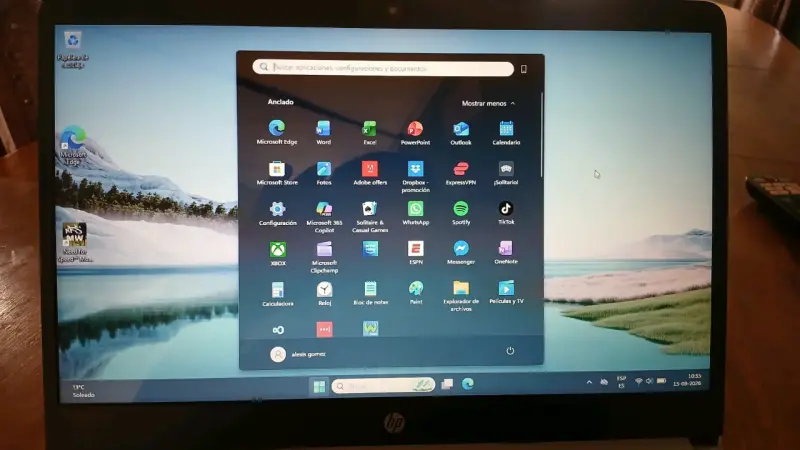Viewport: 800px width, 450px height.
Task: Open the Fotos app
Action: (323, 173)
